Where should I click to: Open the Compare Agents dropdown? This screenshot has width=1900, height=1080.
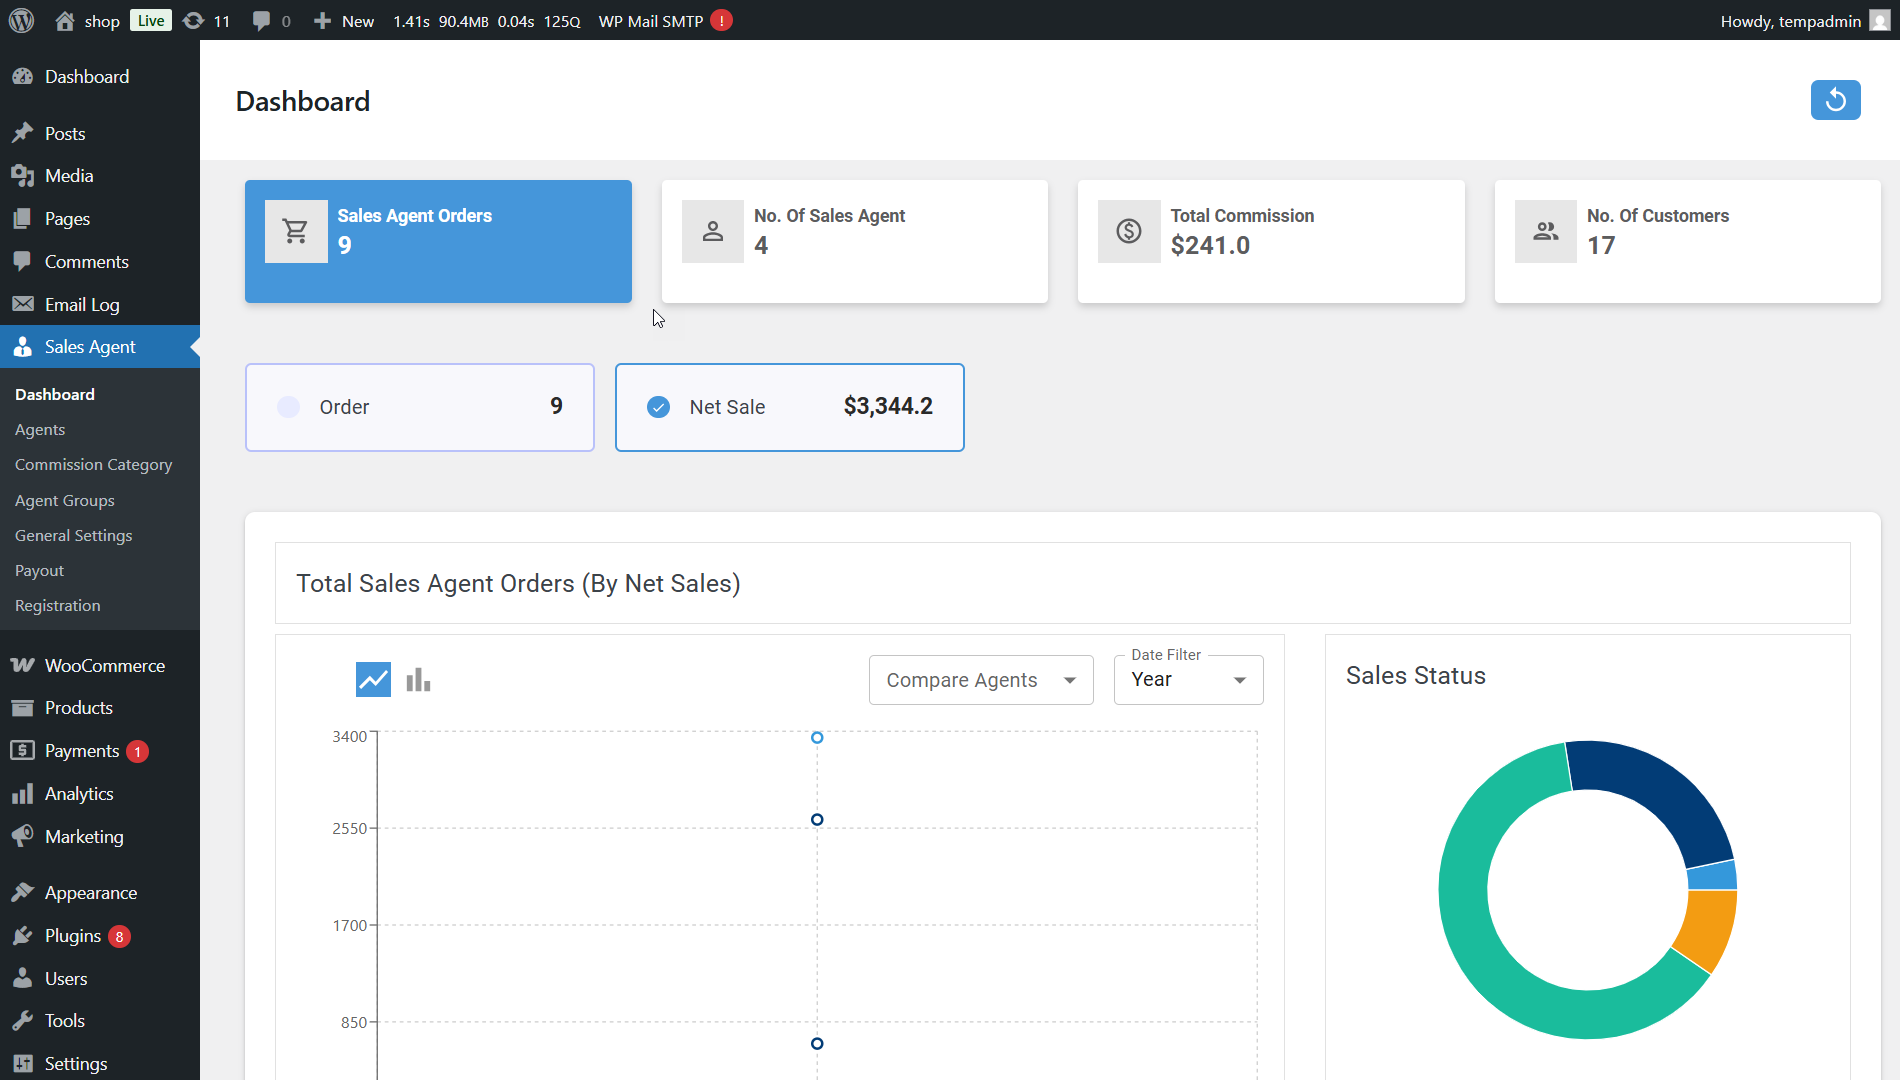tap(980, 680)
